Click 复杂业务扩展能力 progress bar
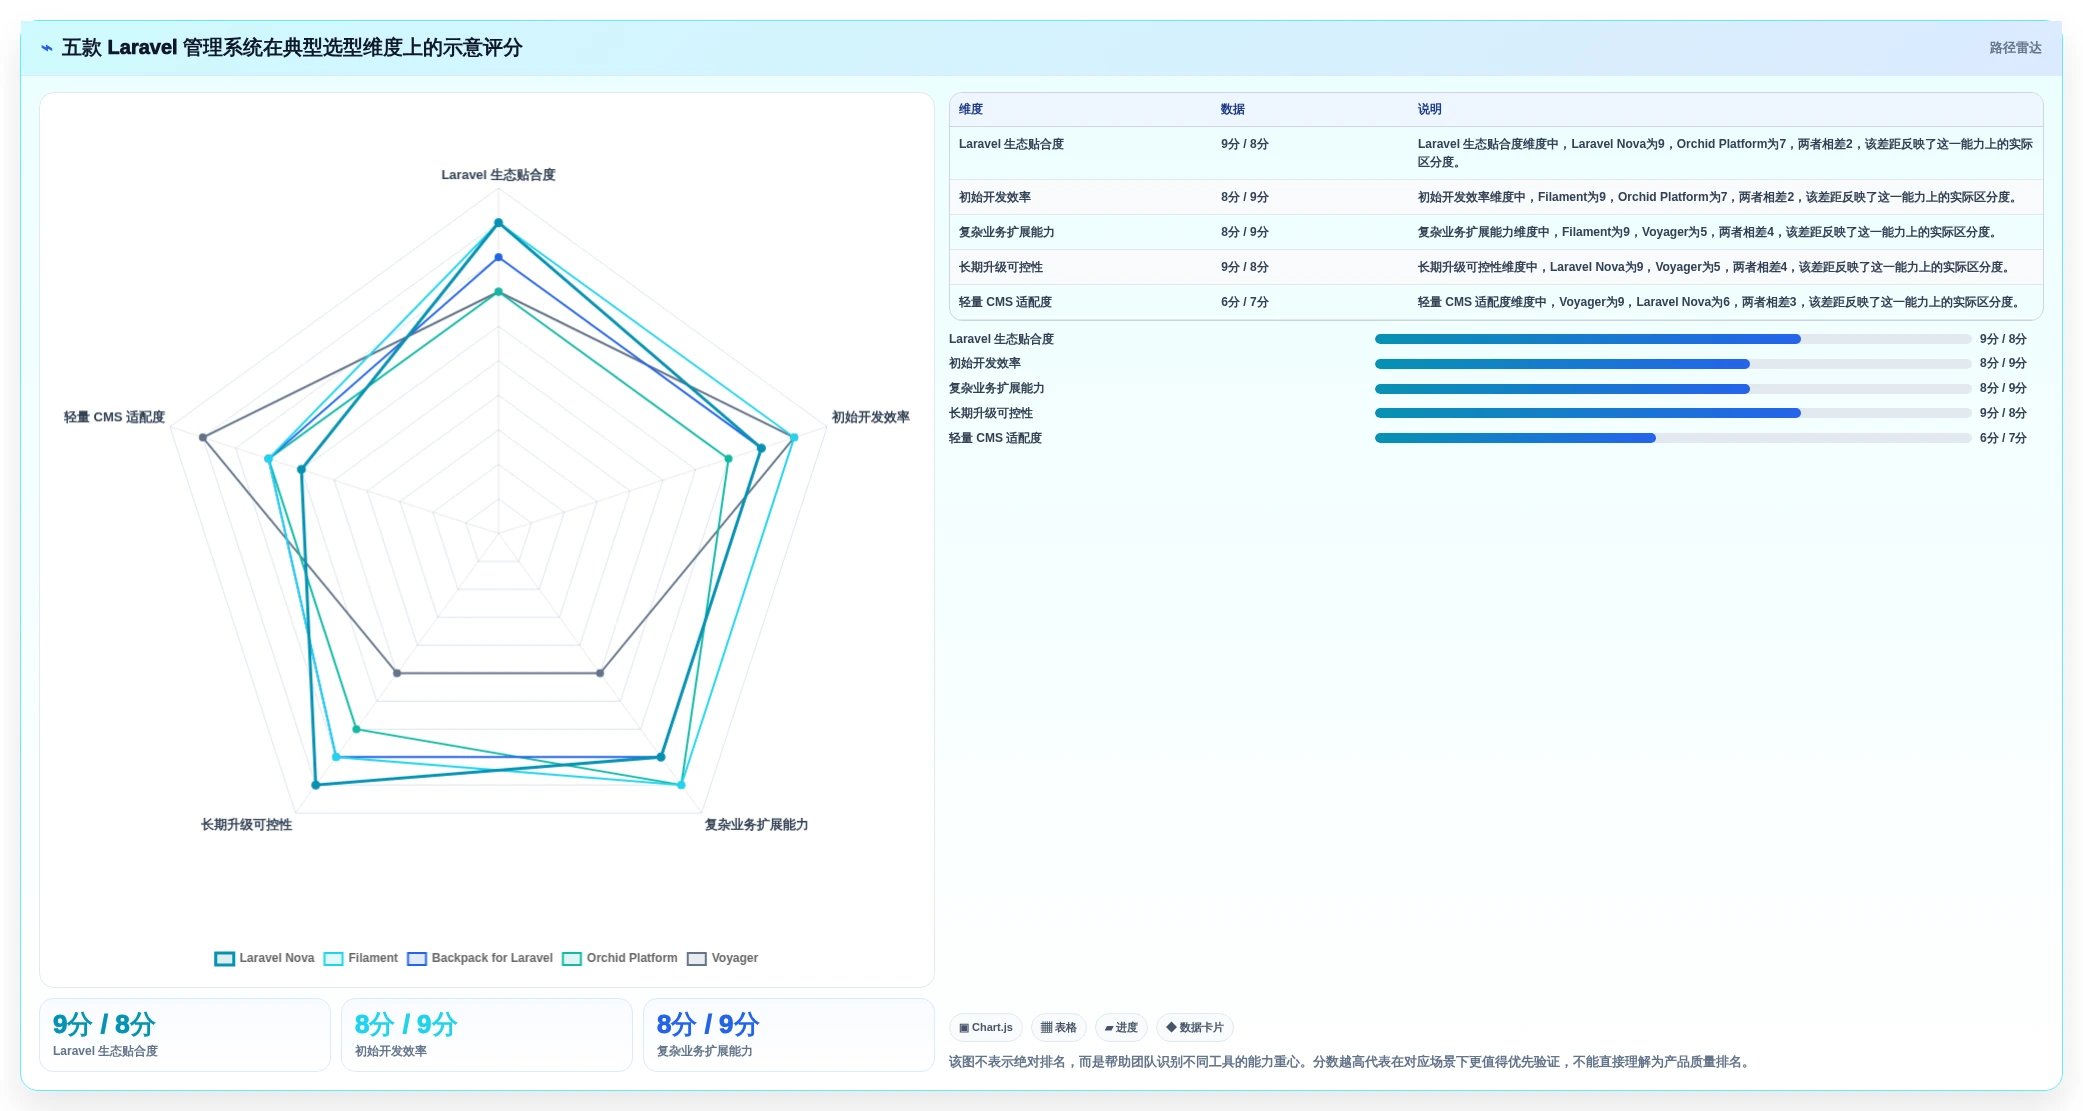This screenshot has width=2083, height=1111. point(1672,389)
